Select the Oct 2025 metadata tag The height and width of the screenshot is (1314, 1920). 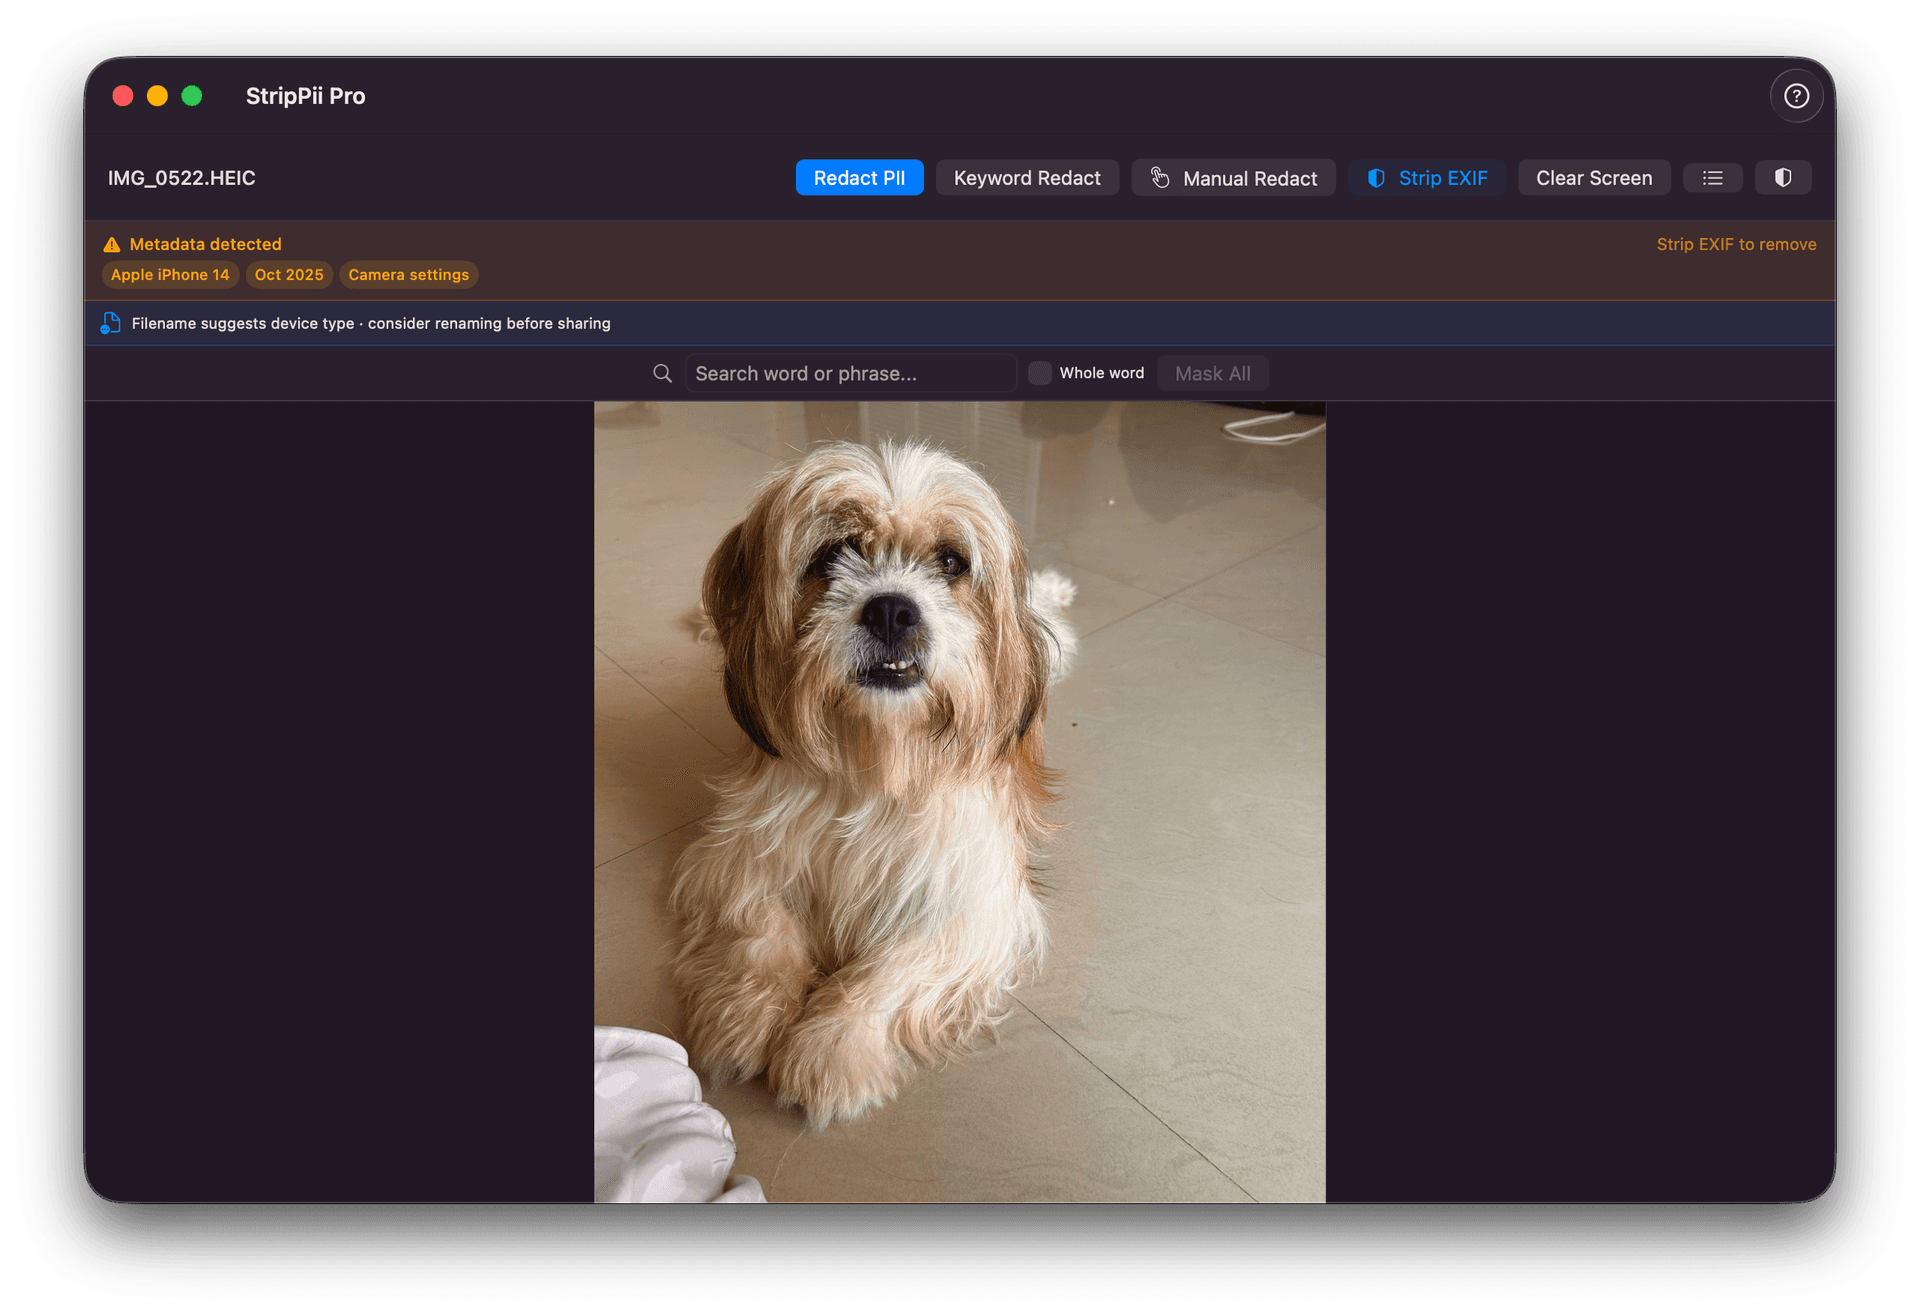coord(289,275)
